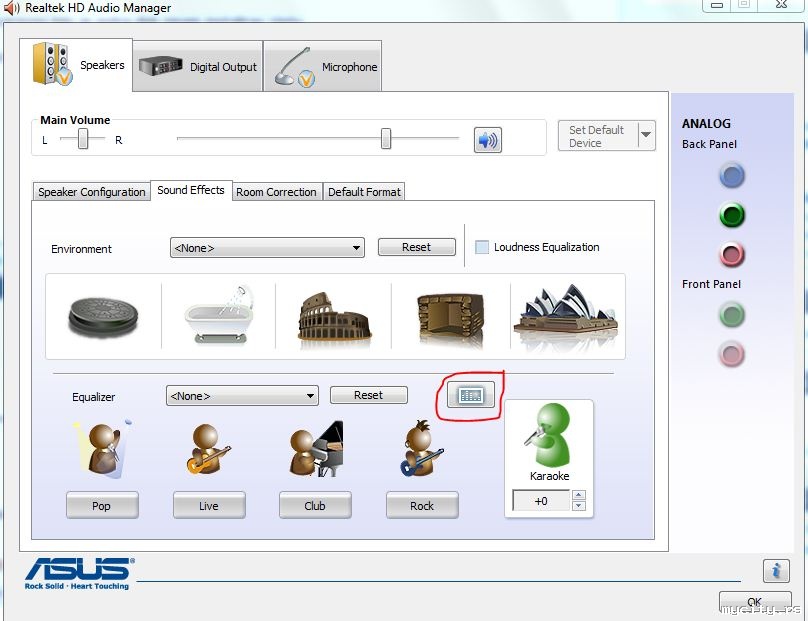The width and height of the screenshot is (808, 621).
Task: Click the pink back panel jack
Action: tap(732, 254)
